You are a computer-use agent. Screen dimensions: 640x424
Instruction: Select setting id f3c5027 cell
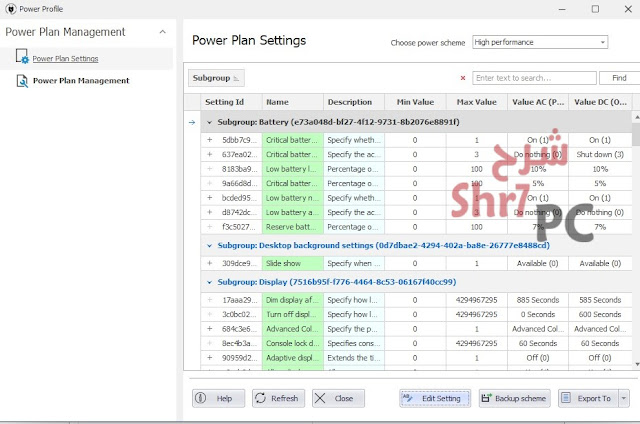[x=240, y=227]
